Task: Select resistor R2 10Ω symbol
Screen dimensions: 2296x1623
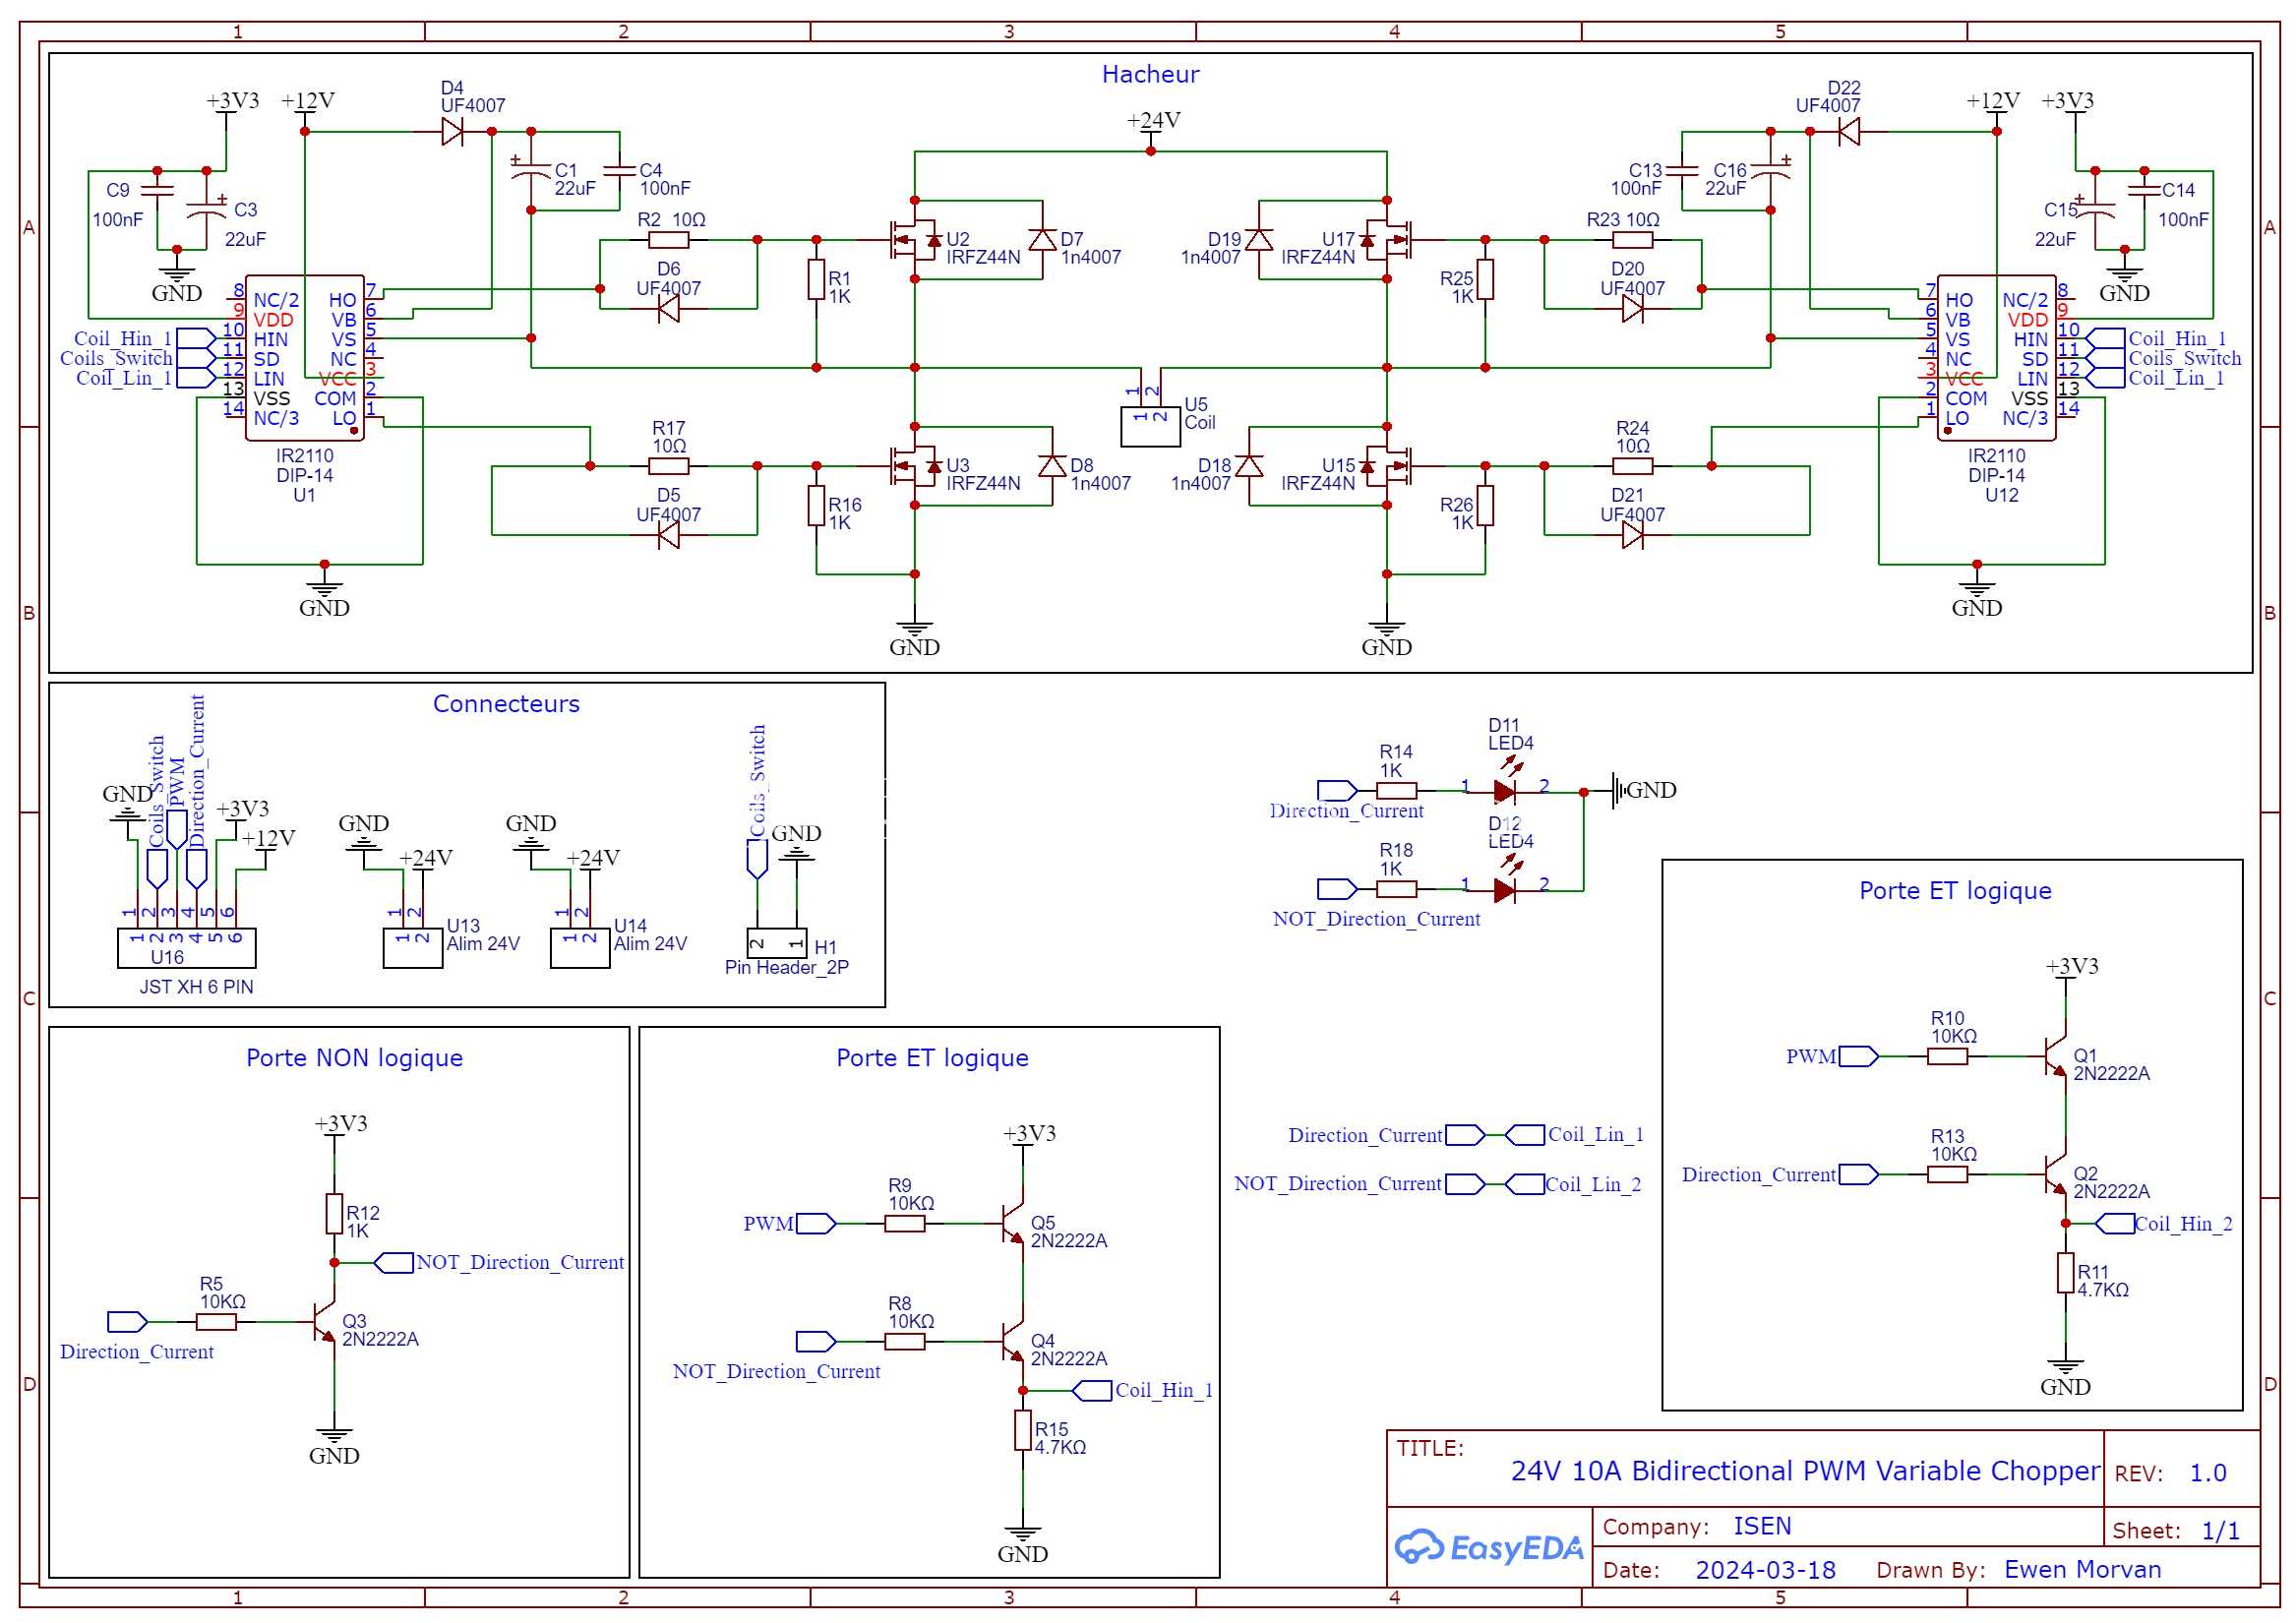Action: click(669, 240)
